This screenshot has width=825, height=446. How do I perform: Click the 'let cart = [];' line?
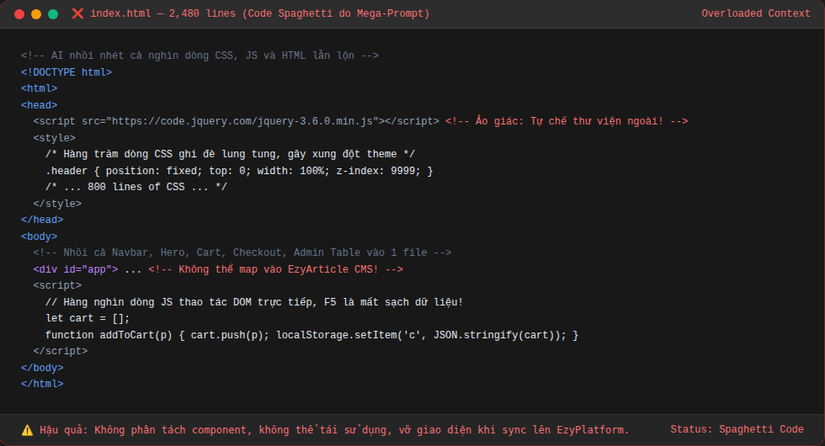tap(87, 318)
